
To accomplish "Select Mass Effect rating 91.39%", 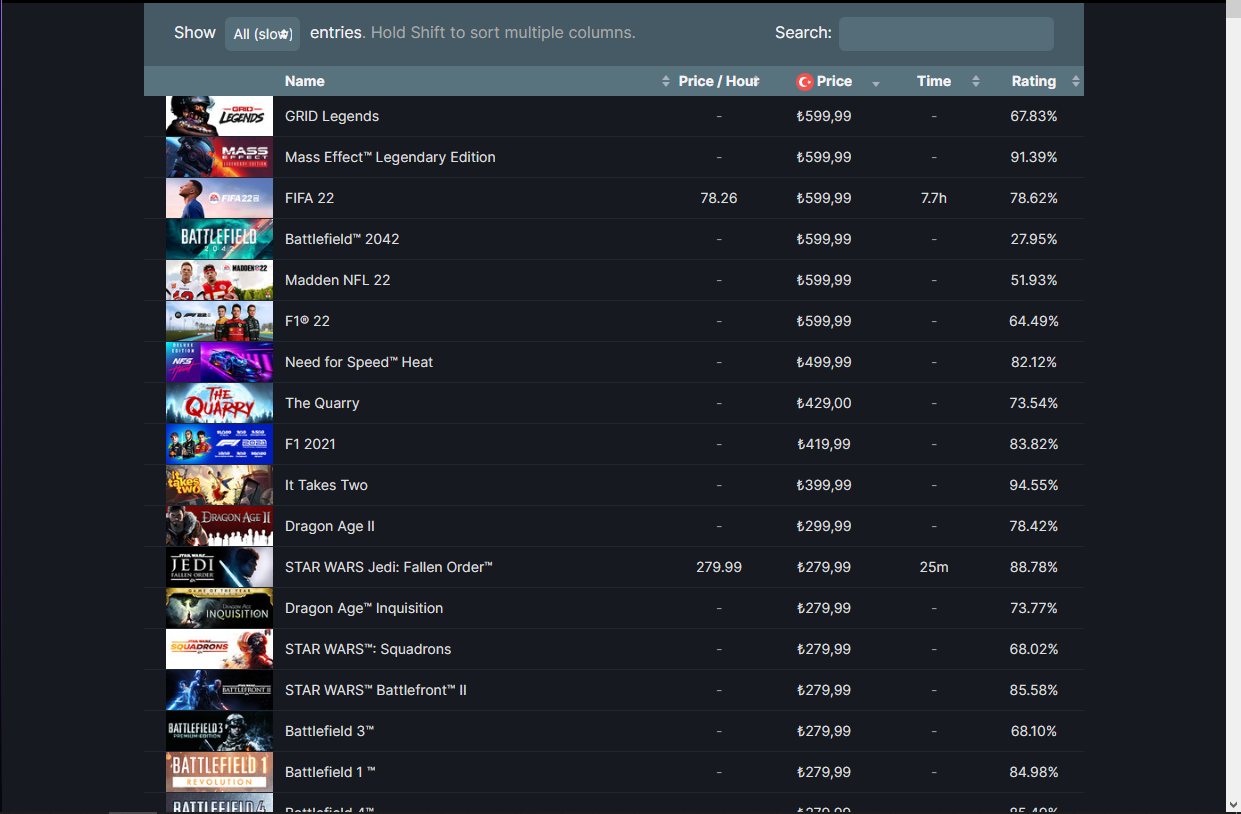I will click(1034, 157).
